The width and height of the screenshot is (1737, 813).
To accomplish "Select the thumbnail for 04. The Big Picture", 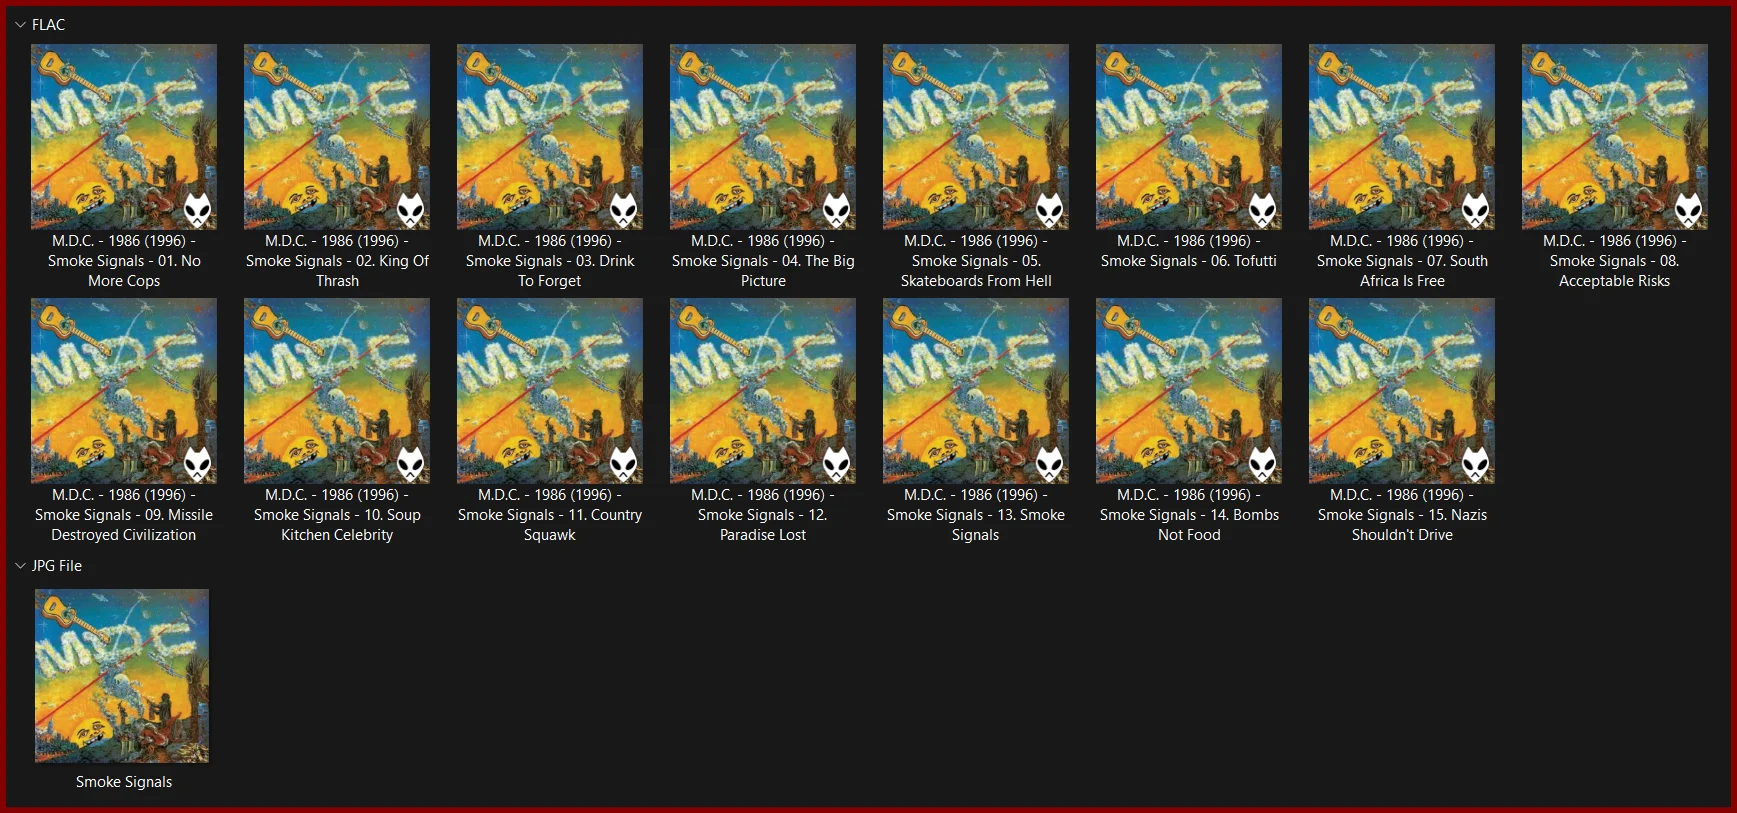I will (x=763, y=137).
